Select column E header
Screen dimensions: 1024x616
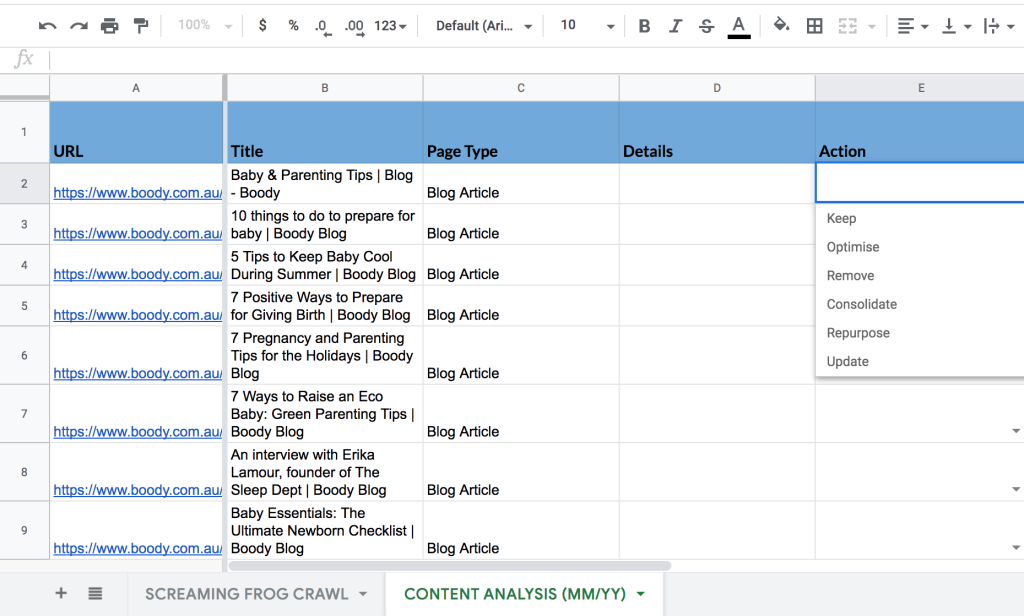(920, 88)
